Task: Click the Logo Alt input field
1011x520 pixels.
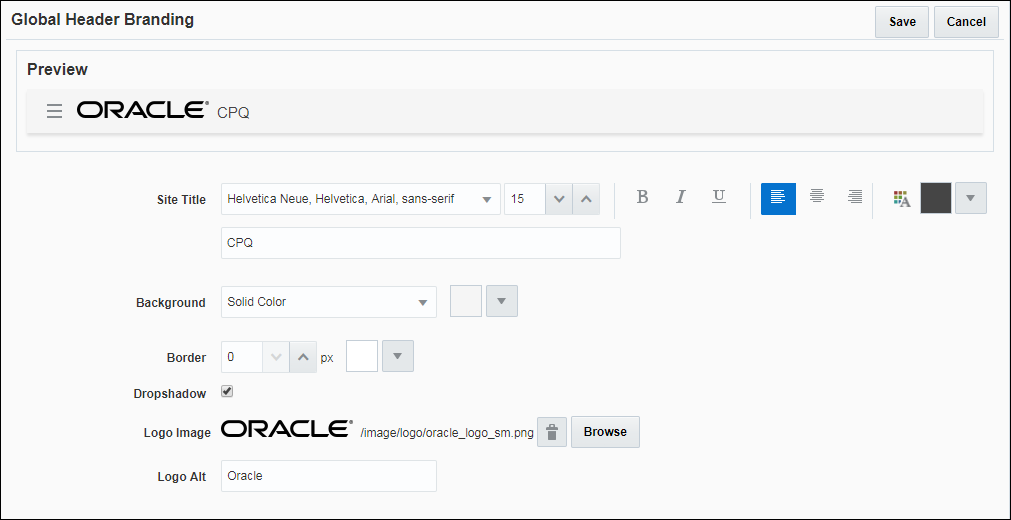Action: pos(329,476)
